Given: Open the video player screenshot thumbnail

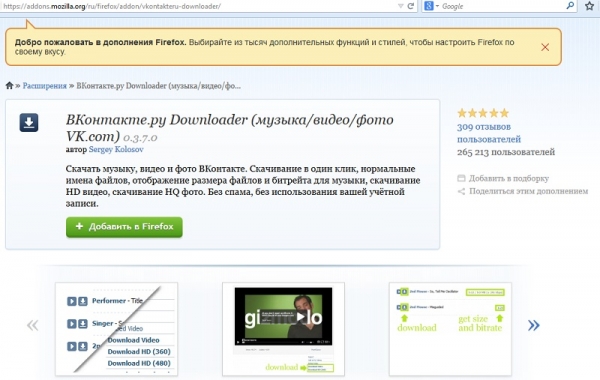Looking at the screenshot, I should 283,329.
